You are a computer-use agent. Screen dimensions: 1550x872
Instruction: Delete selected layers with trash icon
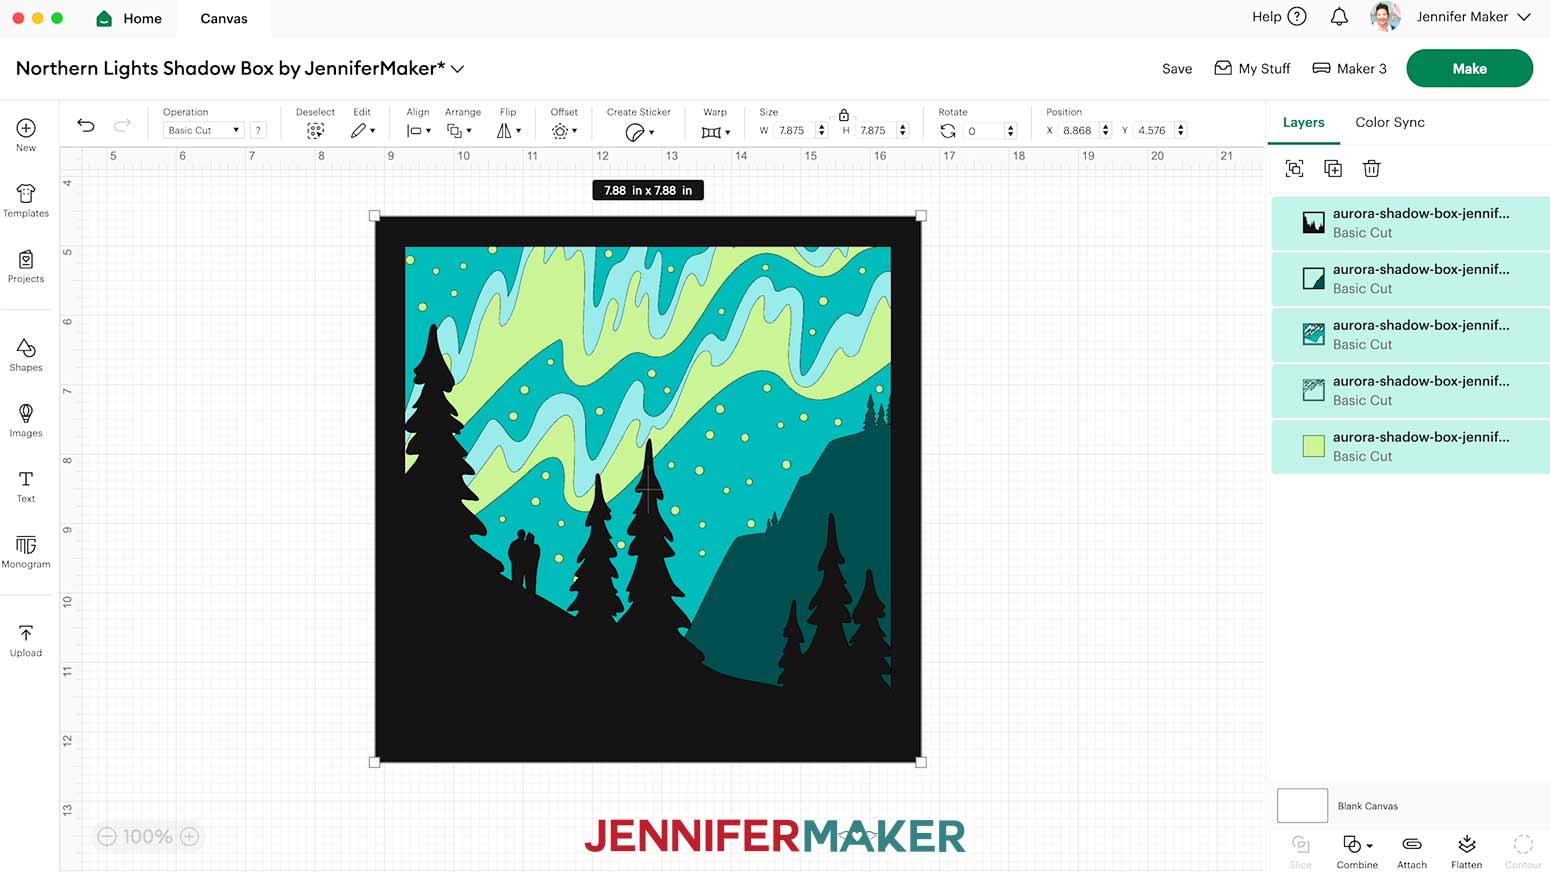[1372, 168]
